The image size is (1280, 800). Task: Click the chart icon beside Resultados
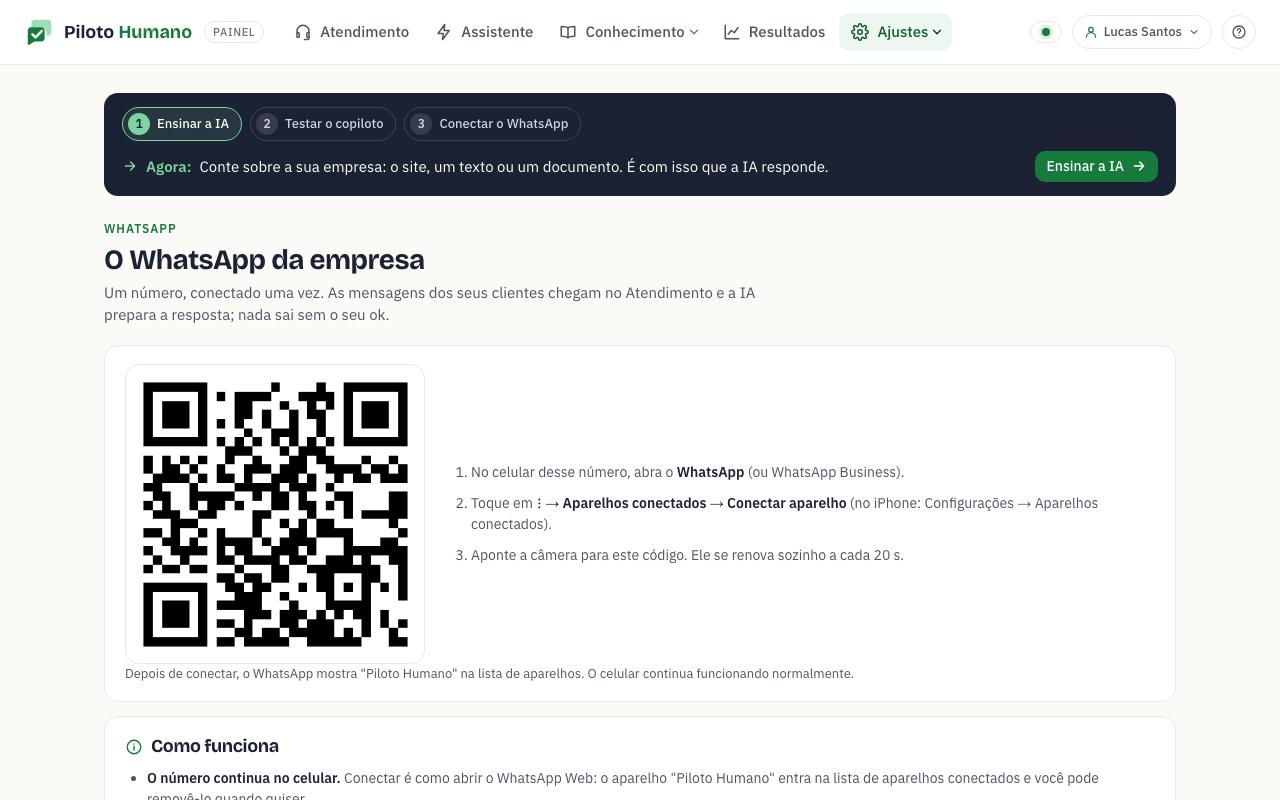732,32
